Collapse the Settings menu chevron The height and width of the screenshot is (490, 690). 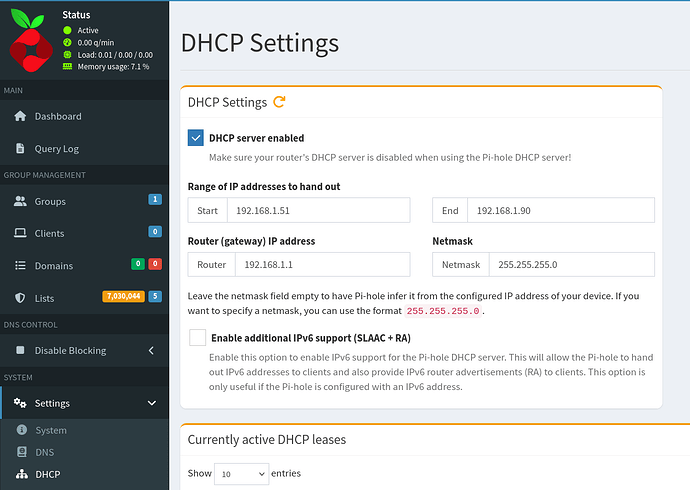(x=151, y=403)
